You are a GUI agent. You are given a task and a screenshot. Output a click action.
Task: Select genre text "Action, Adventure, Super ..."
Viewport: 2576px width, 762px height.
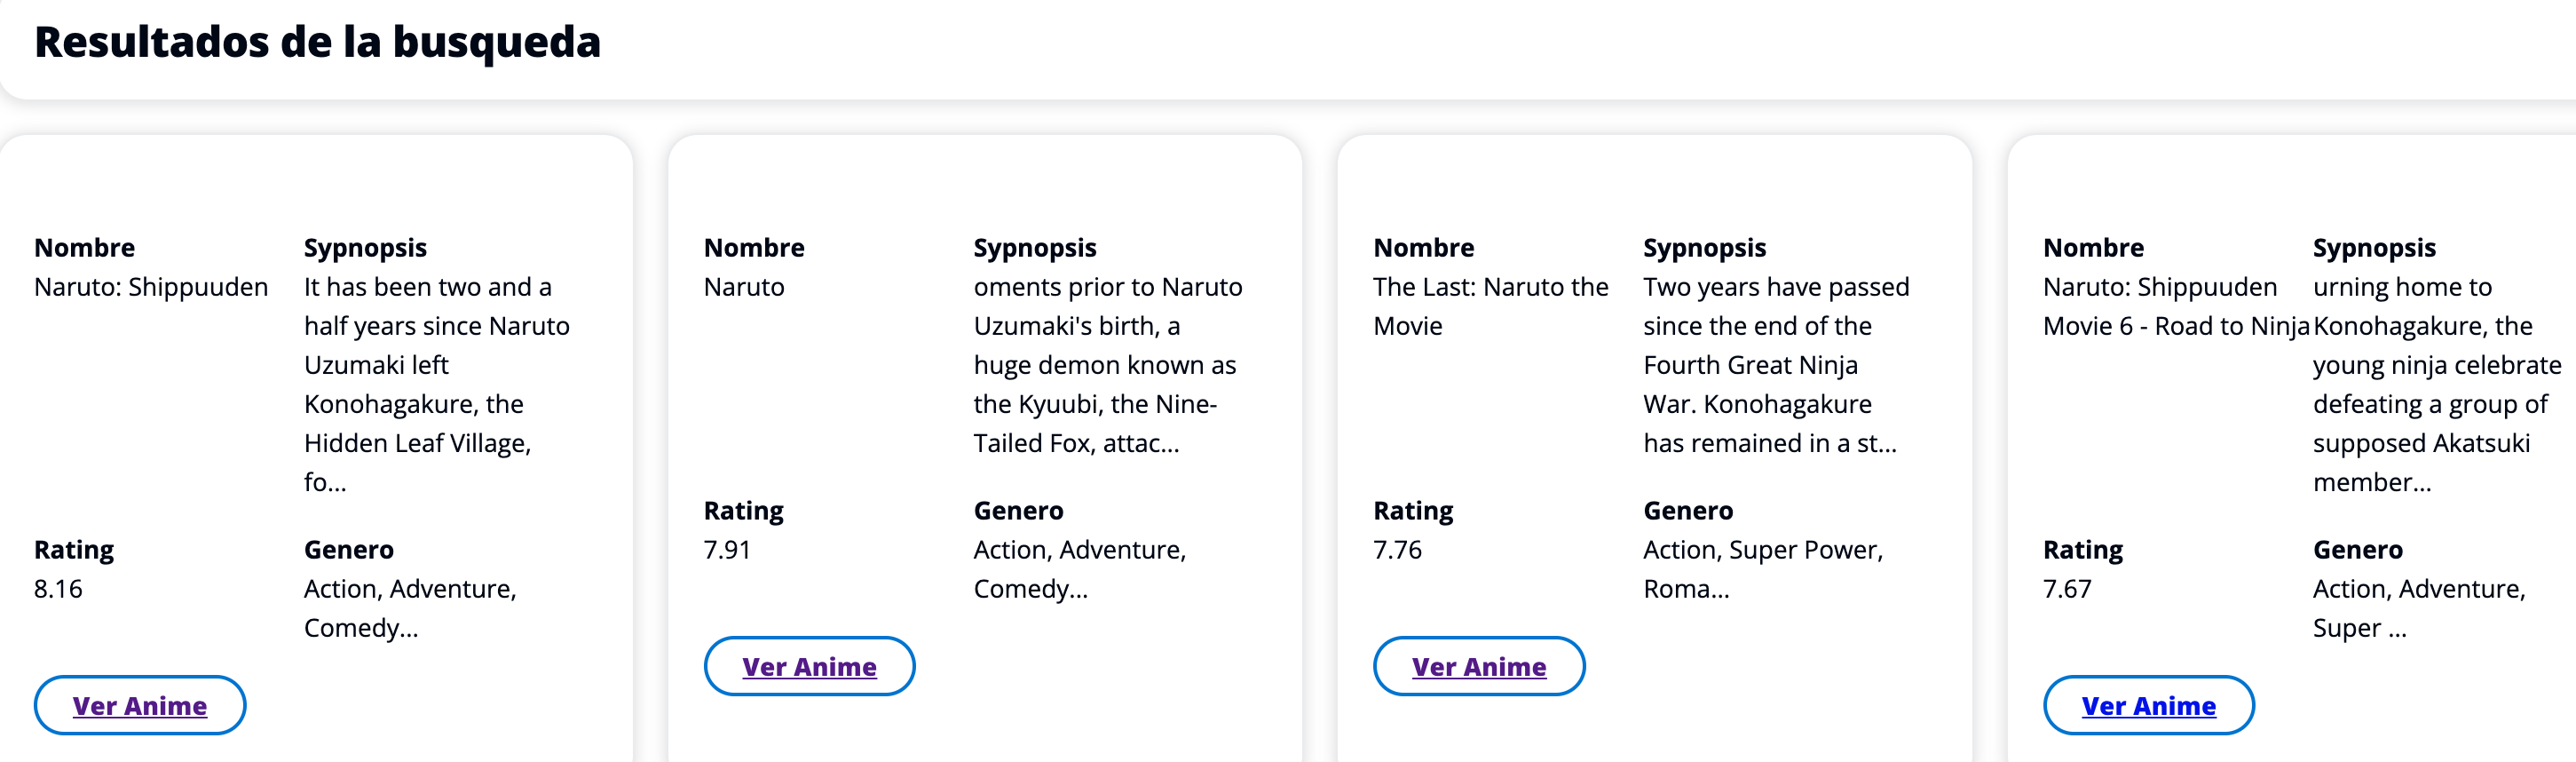(x=2418, y=607)
